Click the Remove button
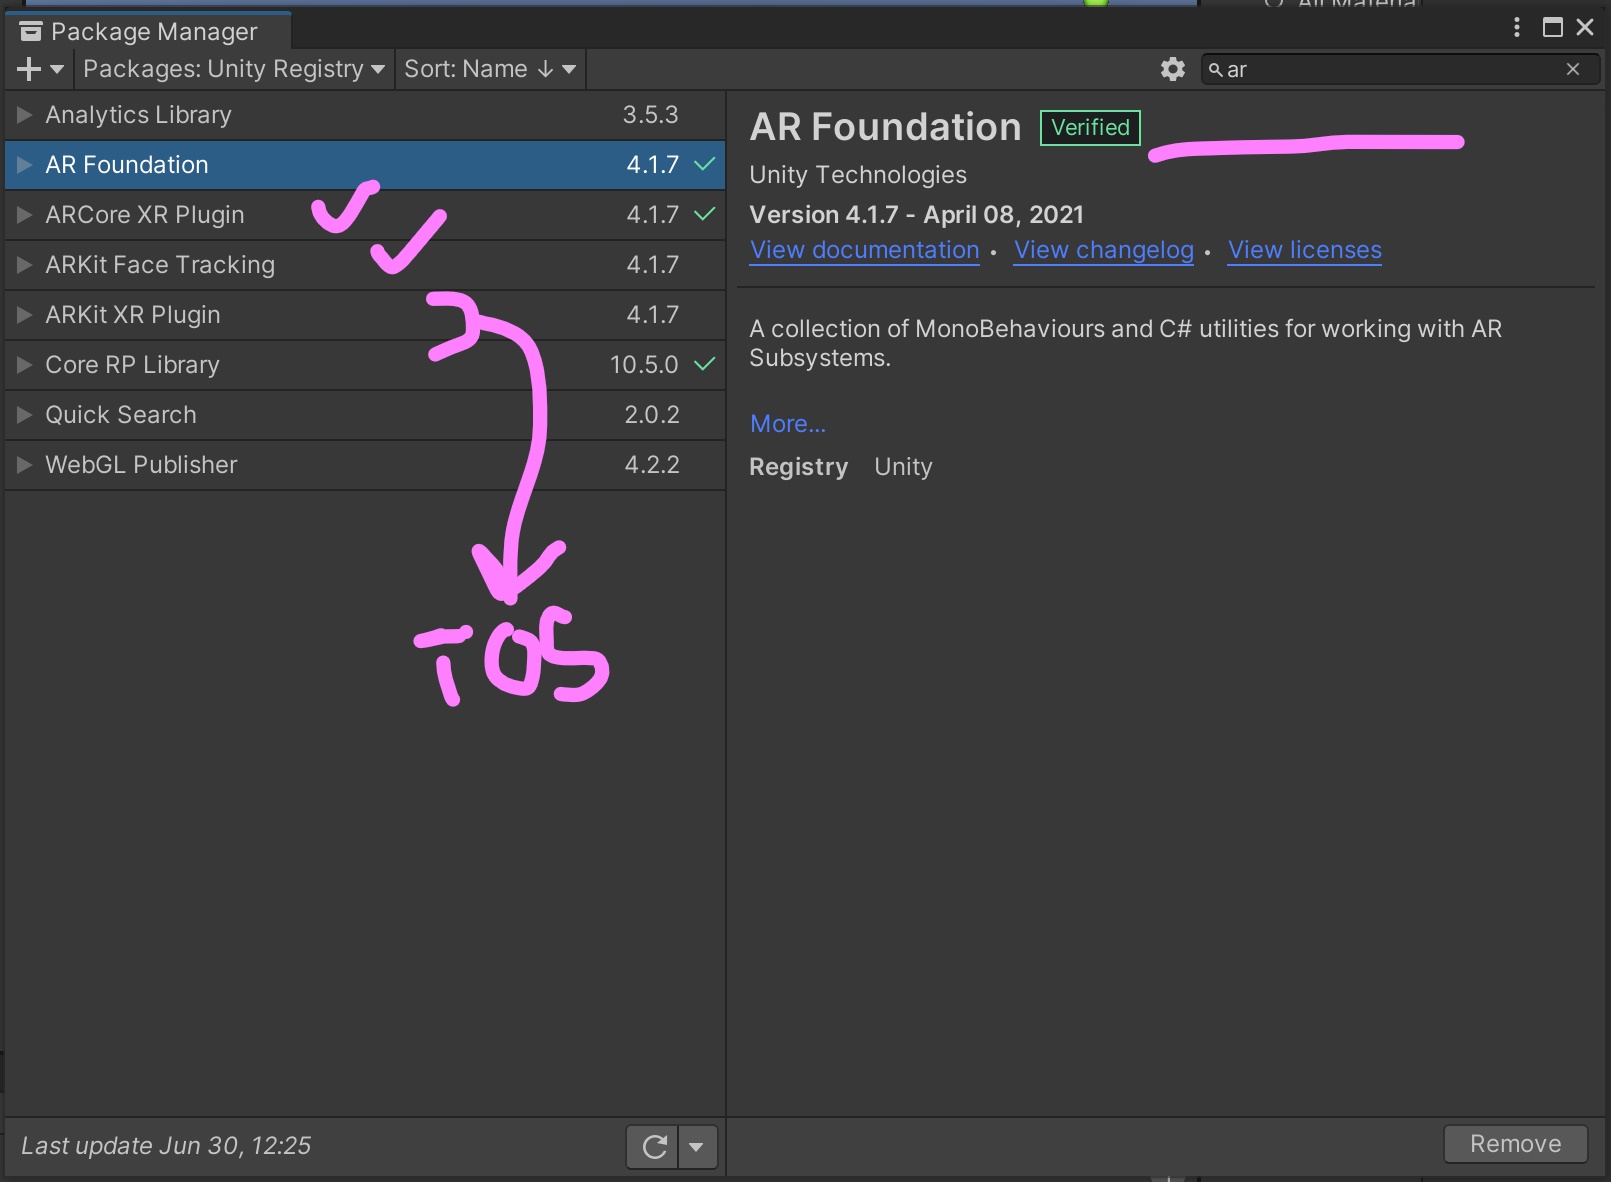 click(1516, 1144)
